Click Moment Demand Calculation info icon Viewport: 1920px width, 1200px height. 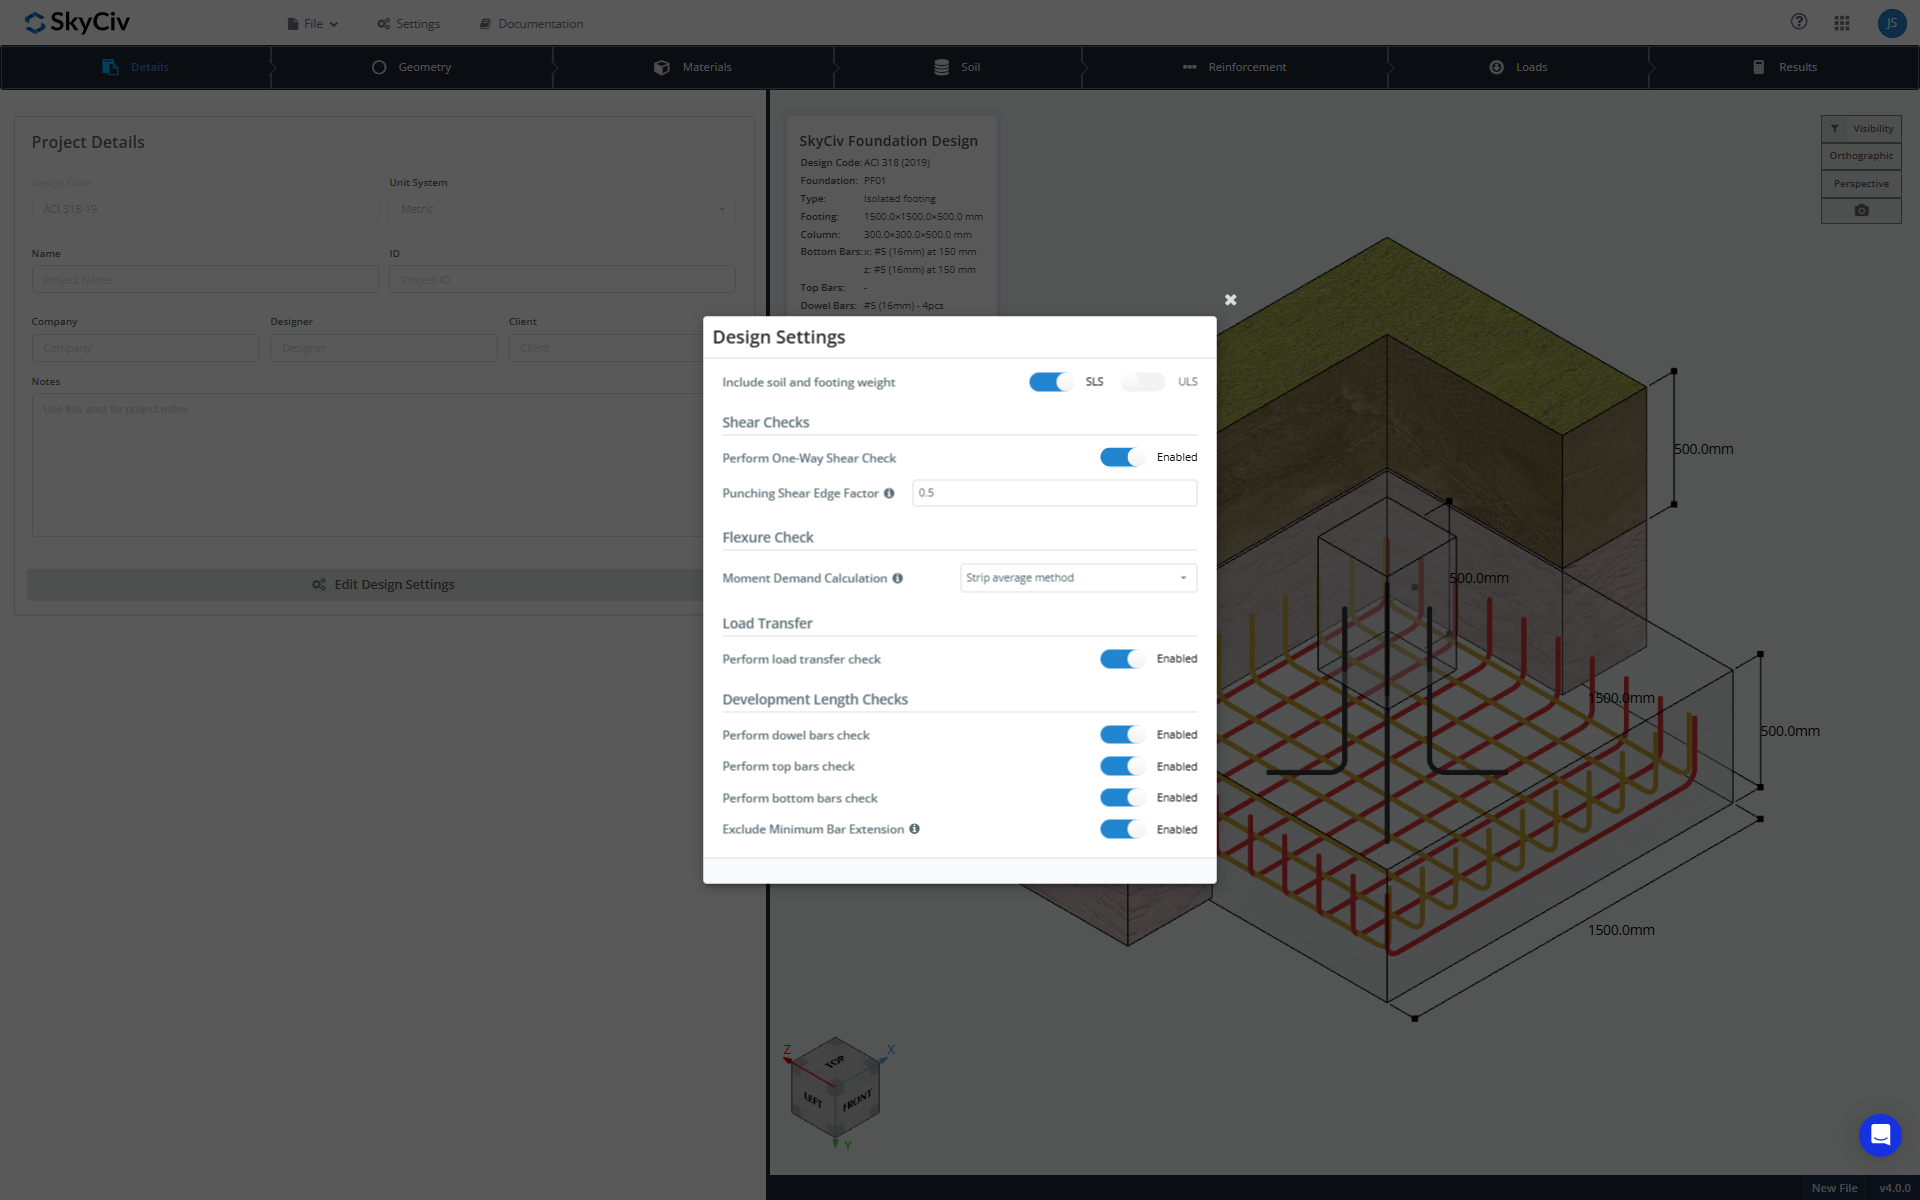(897, 578)
